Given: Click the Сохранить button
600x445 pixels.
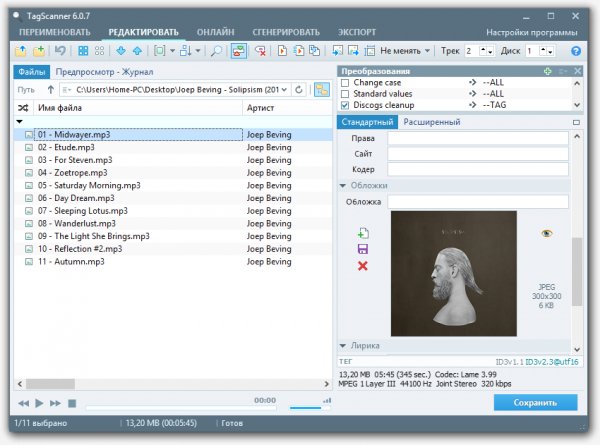Looking at the screenshot, I should tap(535, 403).
